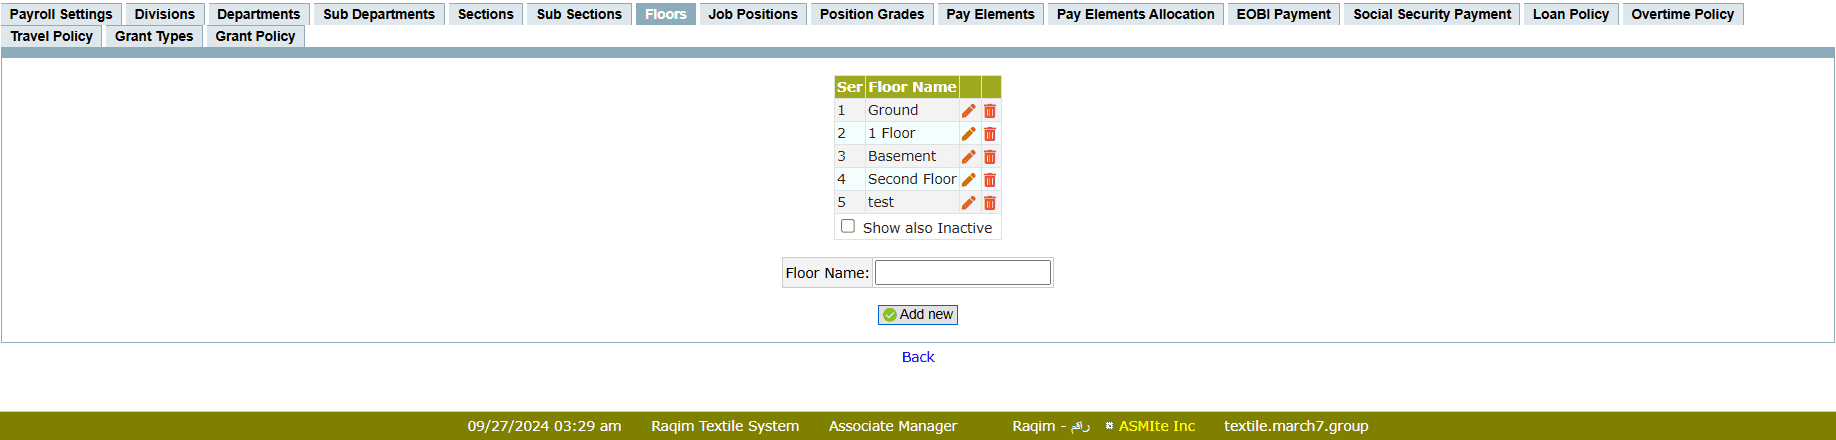Select the Grant Types tab
Viewport: 1836px width, 440px height.
pyautogui.click(x=154, y=36)
